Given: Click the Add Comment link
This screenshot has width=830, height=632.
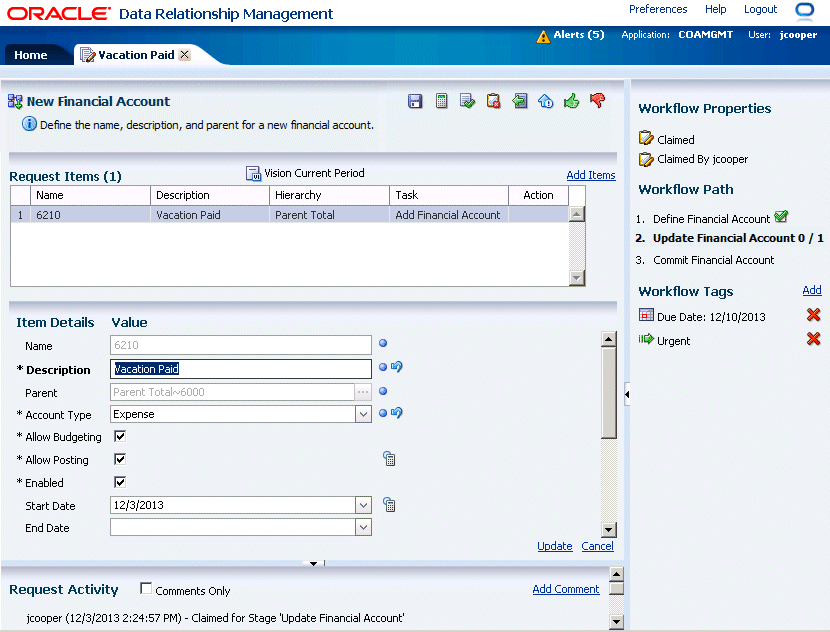Looking at the screenshot, I should pyautogui.click(x=566, y=589).
